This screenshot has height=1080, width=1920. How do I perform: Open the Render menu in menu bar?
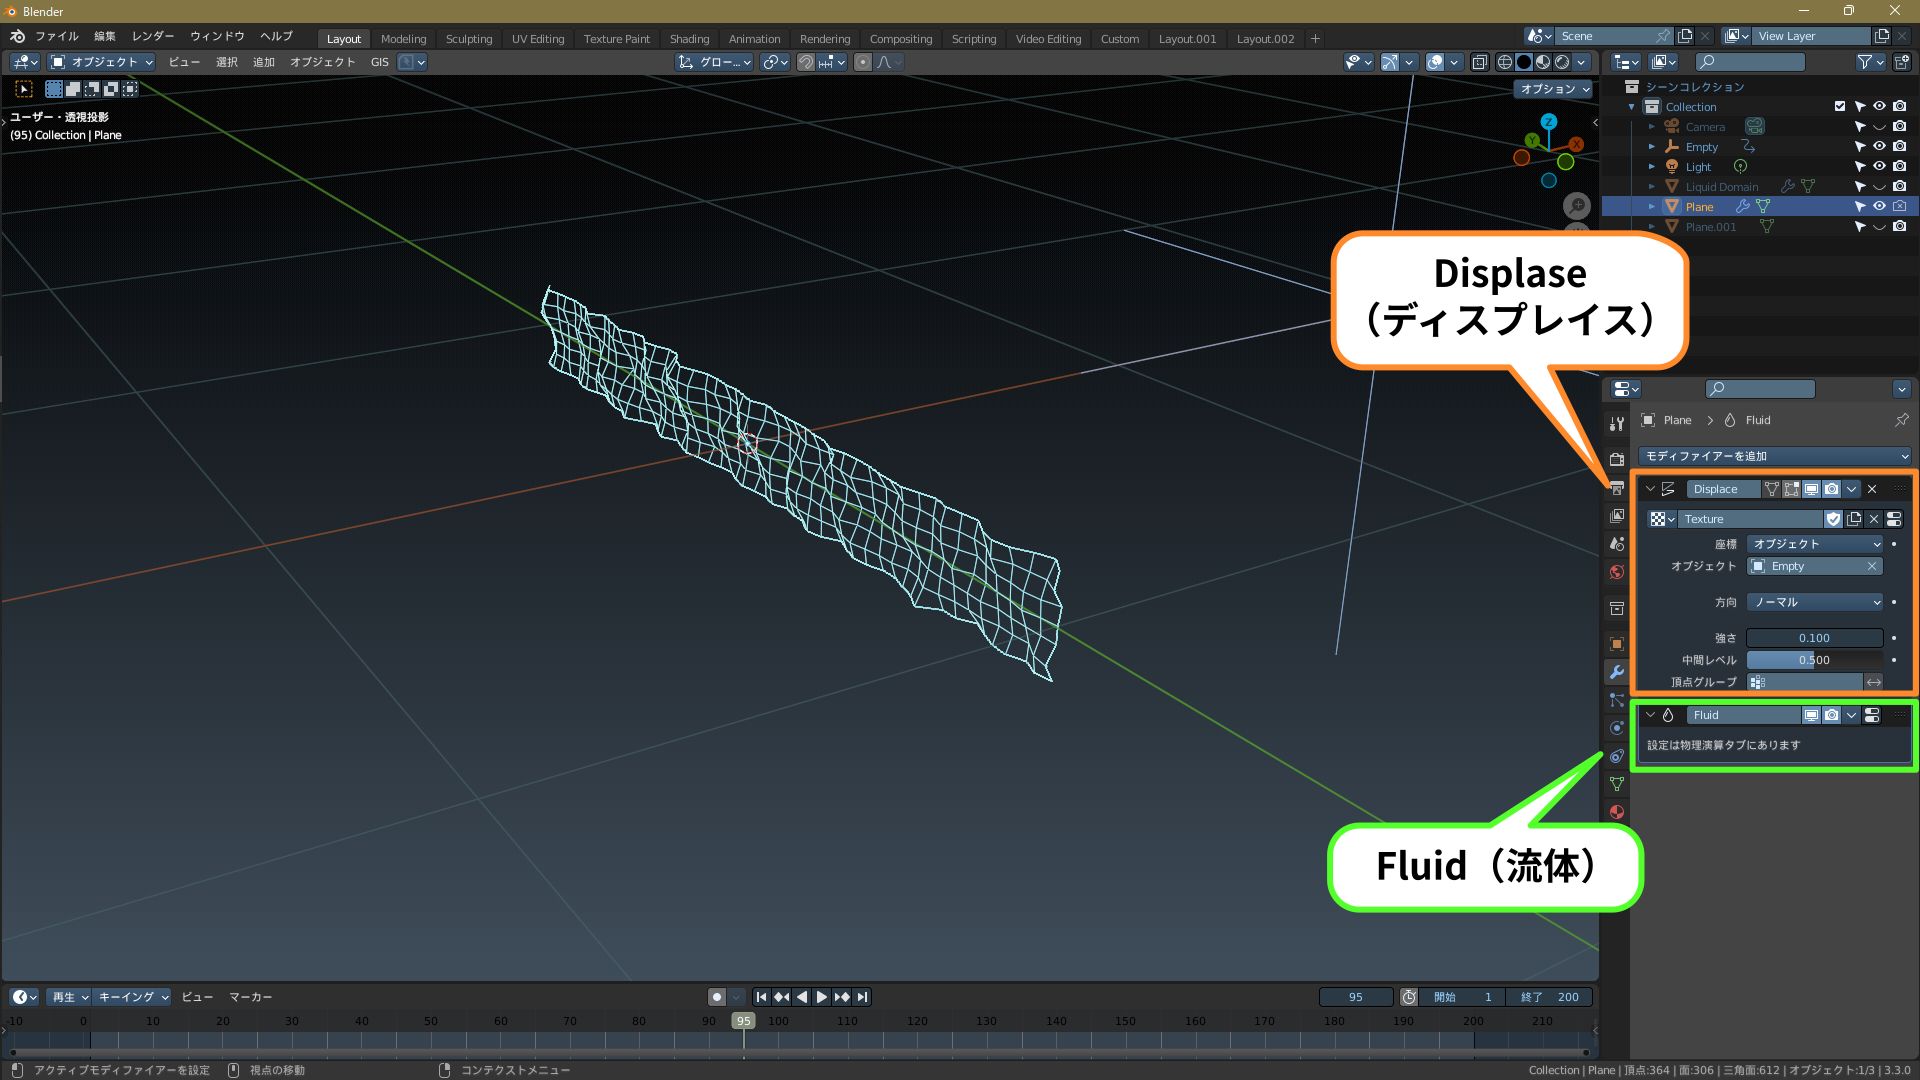click(152, 36)
